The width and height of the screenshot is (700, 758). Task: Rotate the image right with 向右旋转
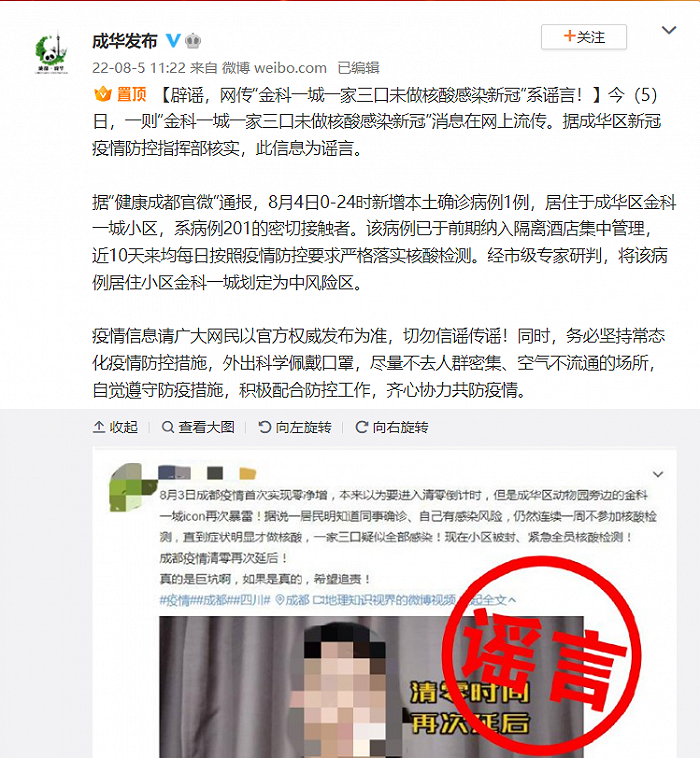tap(392, 427)
